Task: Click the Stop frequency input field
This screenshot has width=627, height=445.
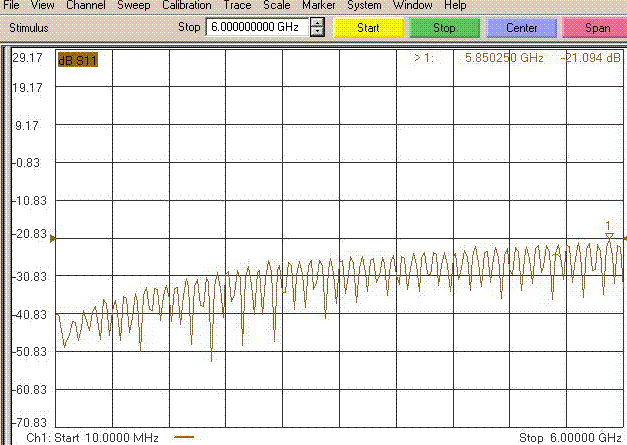Action: pyautogui.click(x=257, y=27)
